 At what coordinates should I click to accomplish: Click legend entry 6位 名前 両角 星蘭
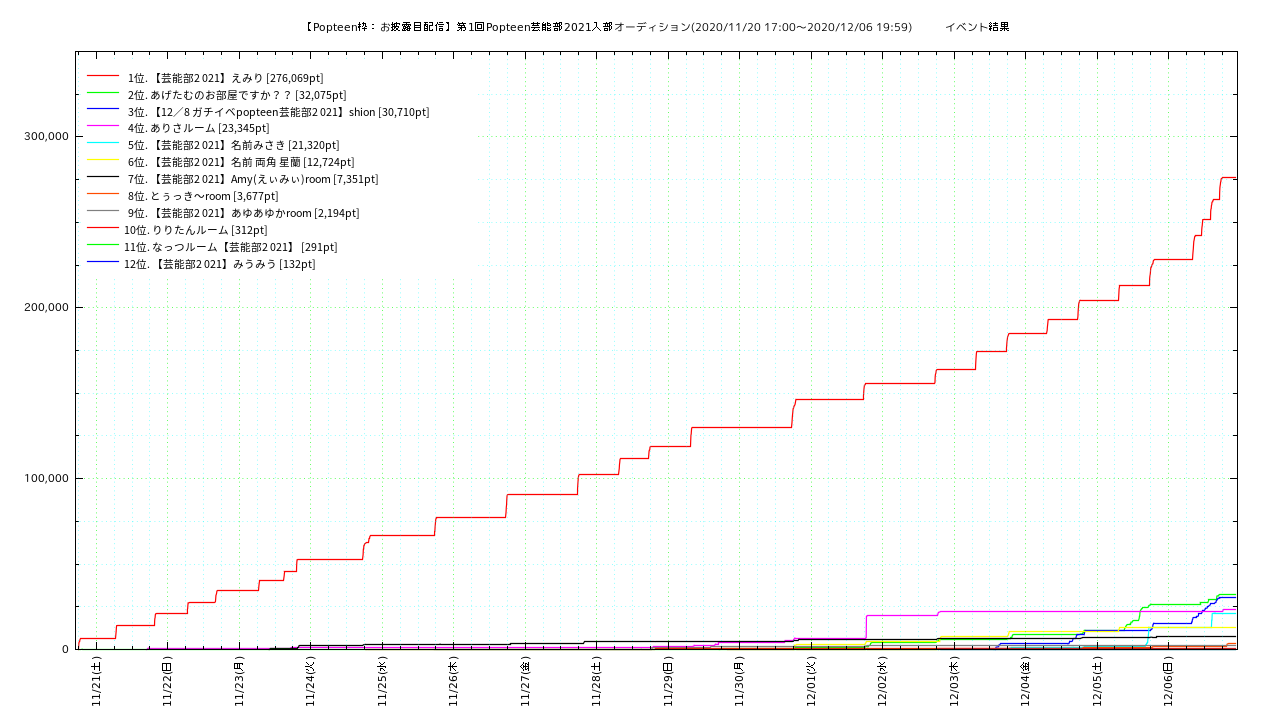240,162
